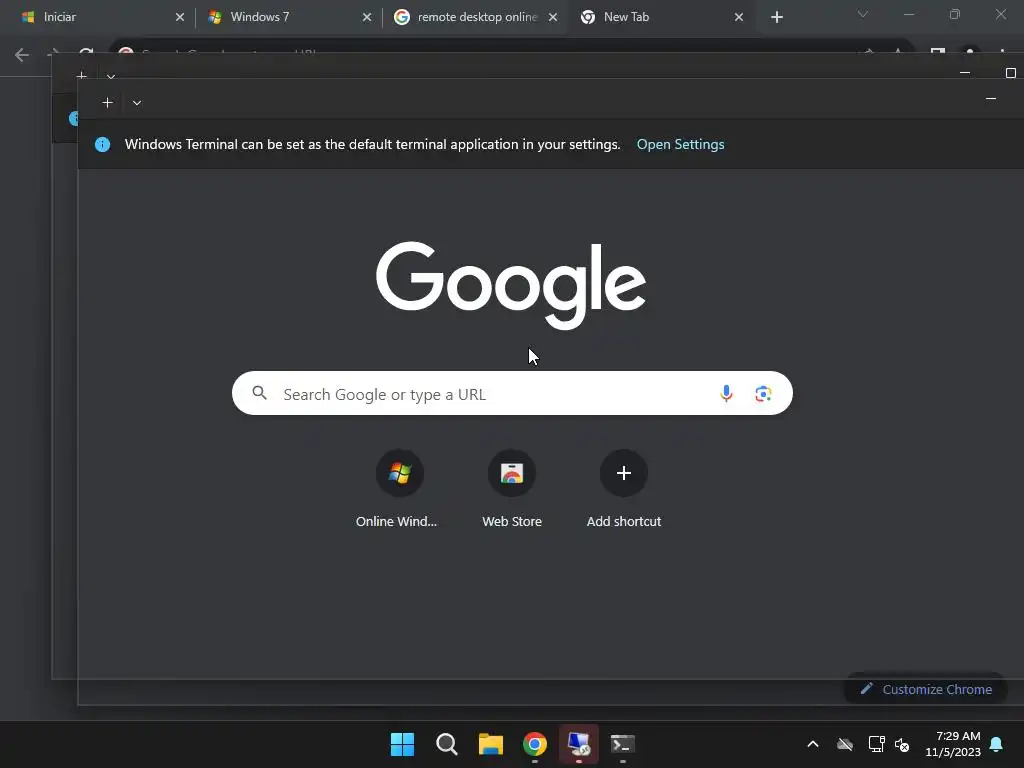
Task: Close the remote desktop online tab
Action: point(553,17)
